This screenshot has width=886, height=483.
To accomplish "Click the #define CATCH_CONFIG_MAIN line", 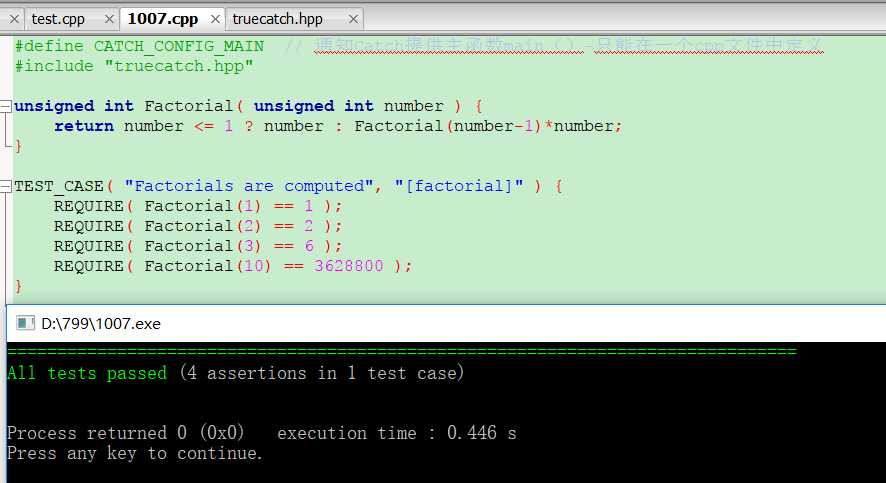I will (x=140, y=46).
